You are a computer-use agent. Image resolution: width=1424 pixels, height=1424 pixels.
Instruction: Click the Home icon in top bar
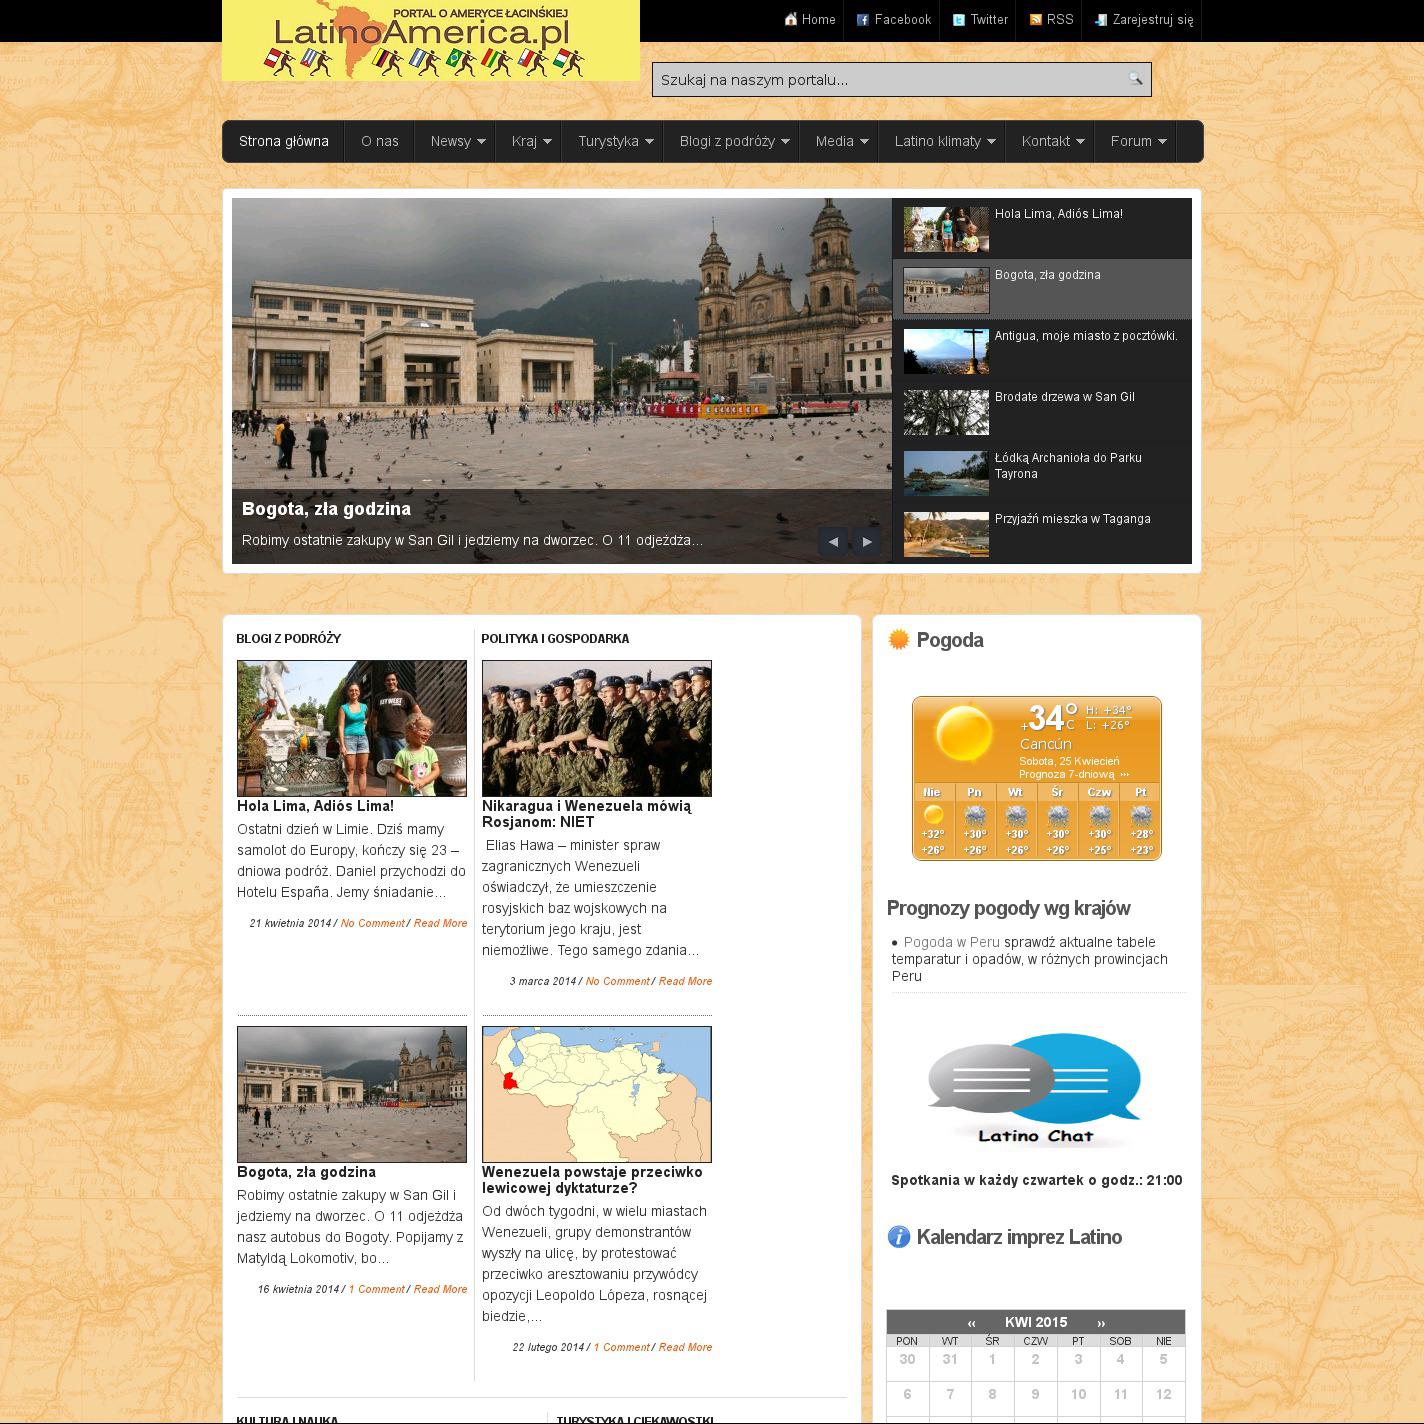click(791, 20)
